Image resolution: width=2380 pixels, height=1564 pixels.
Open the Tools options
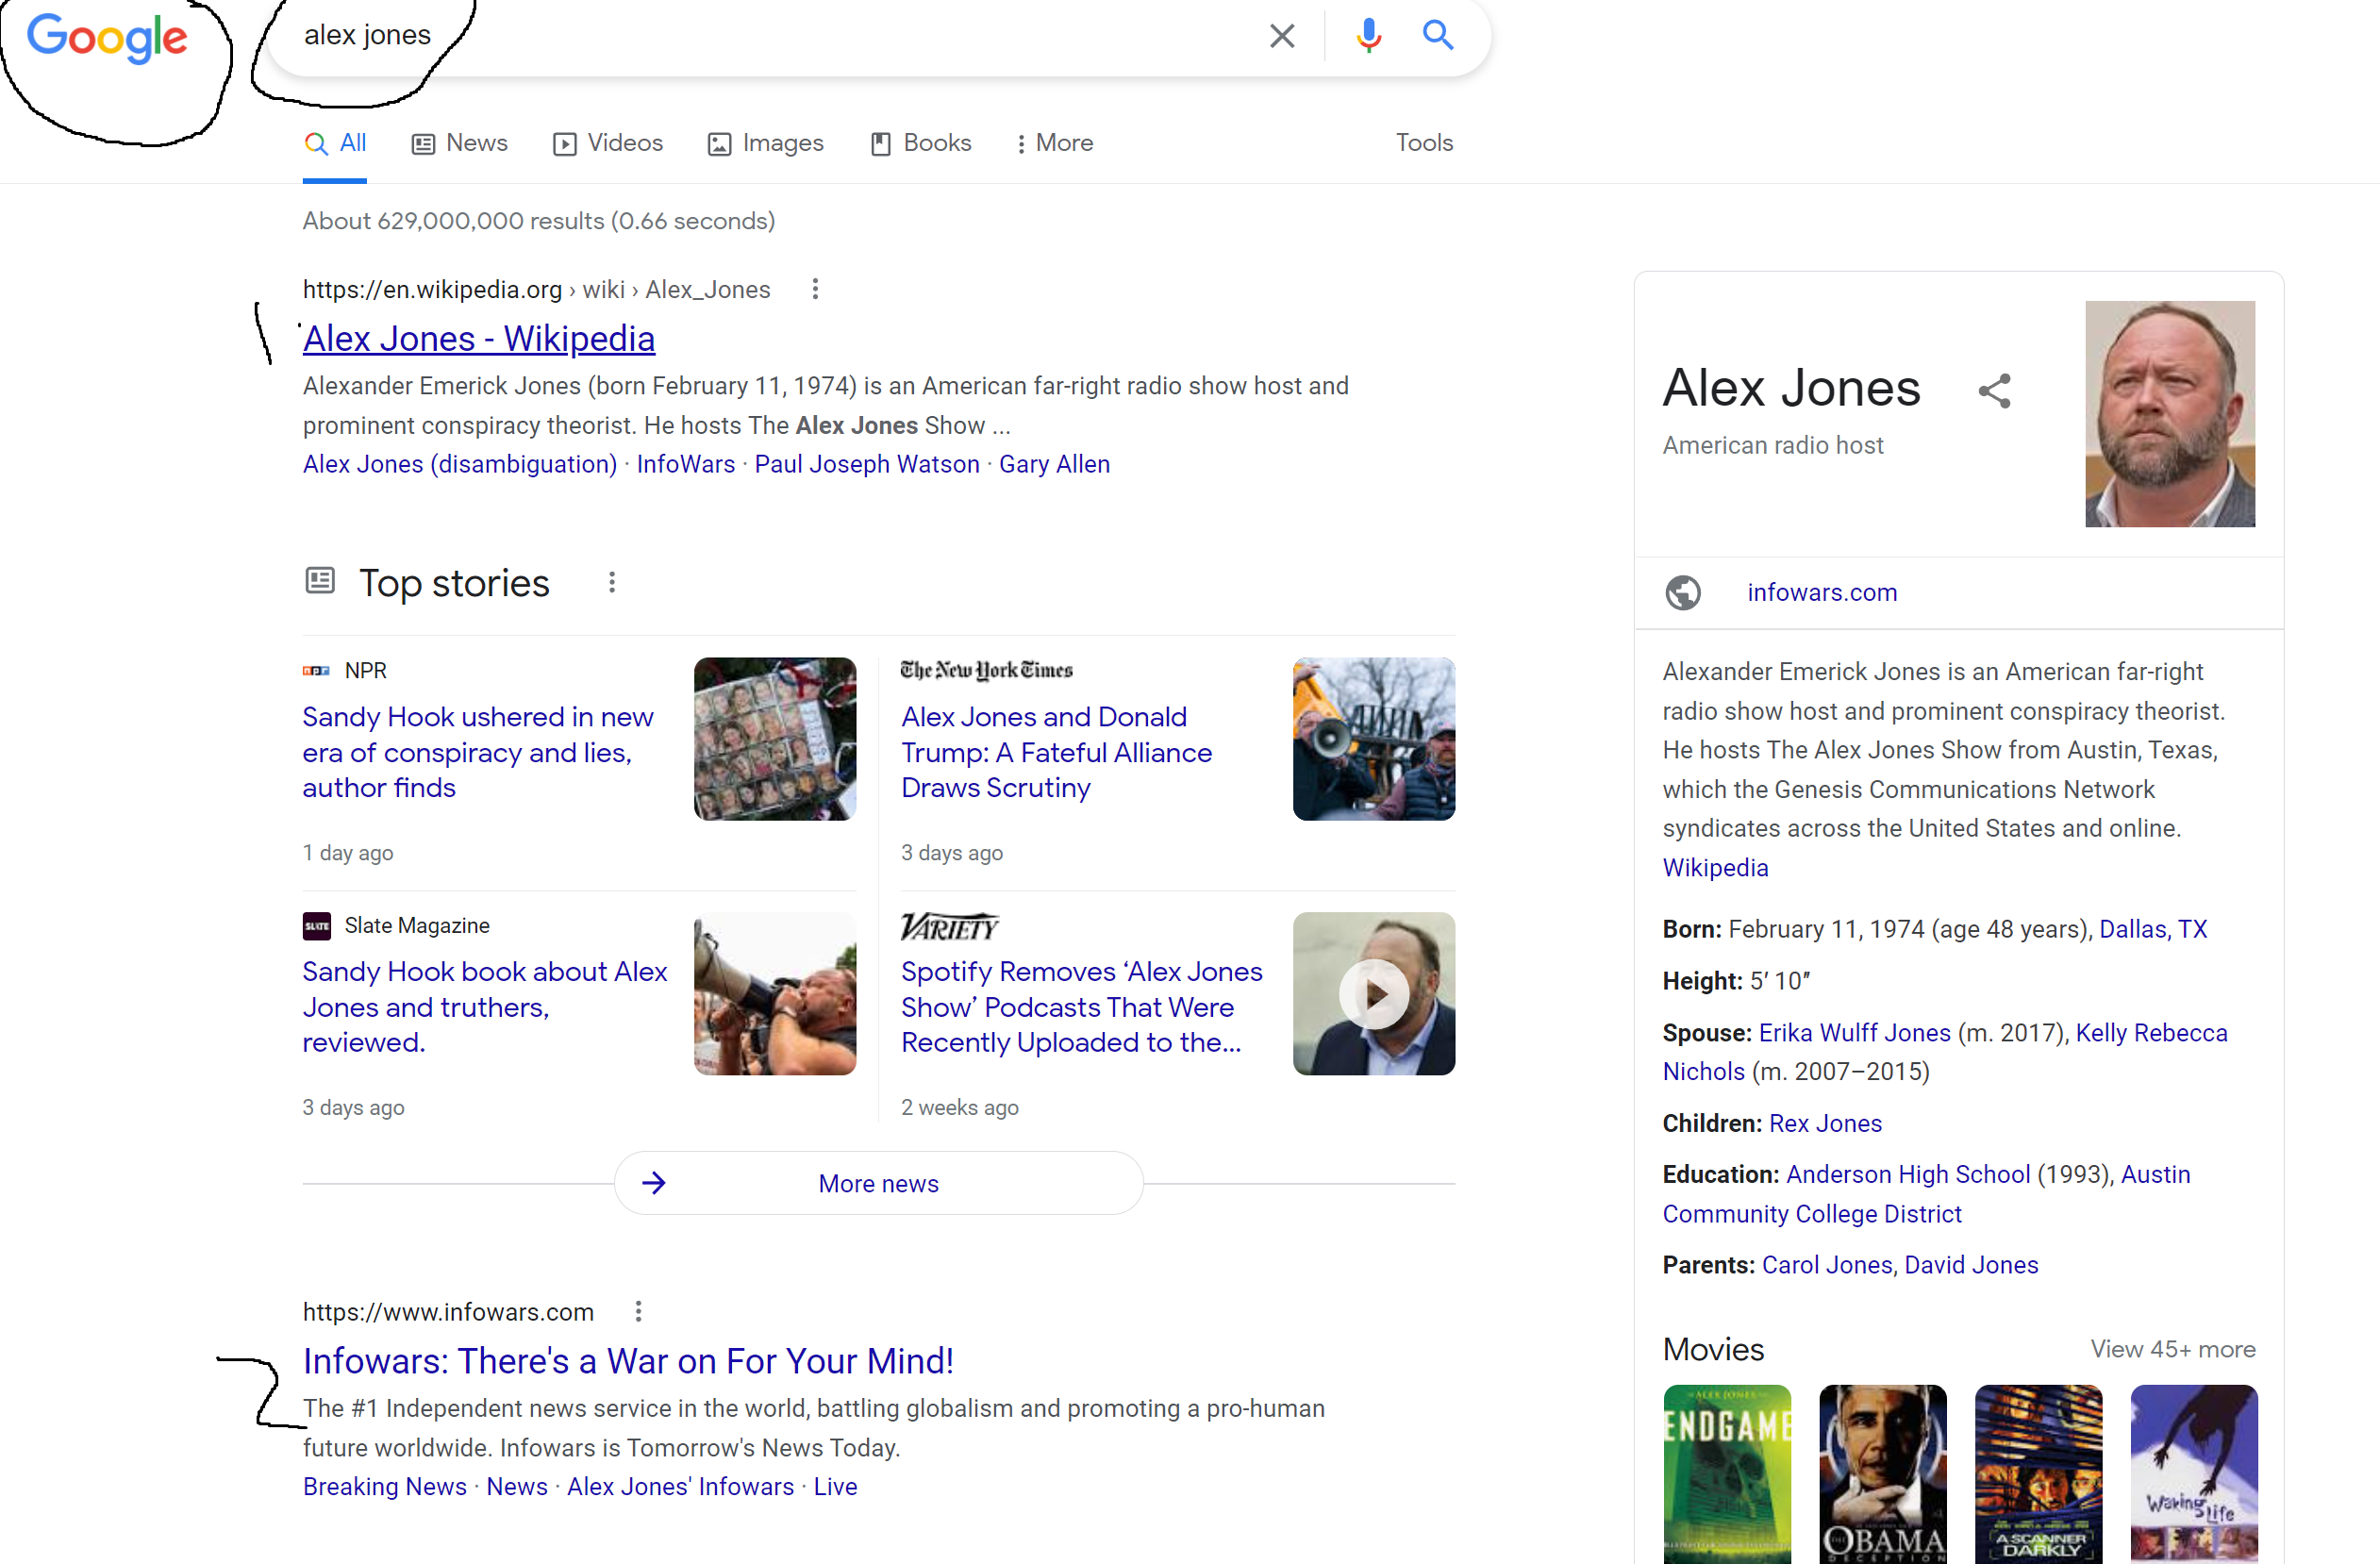click(1424, 143)
